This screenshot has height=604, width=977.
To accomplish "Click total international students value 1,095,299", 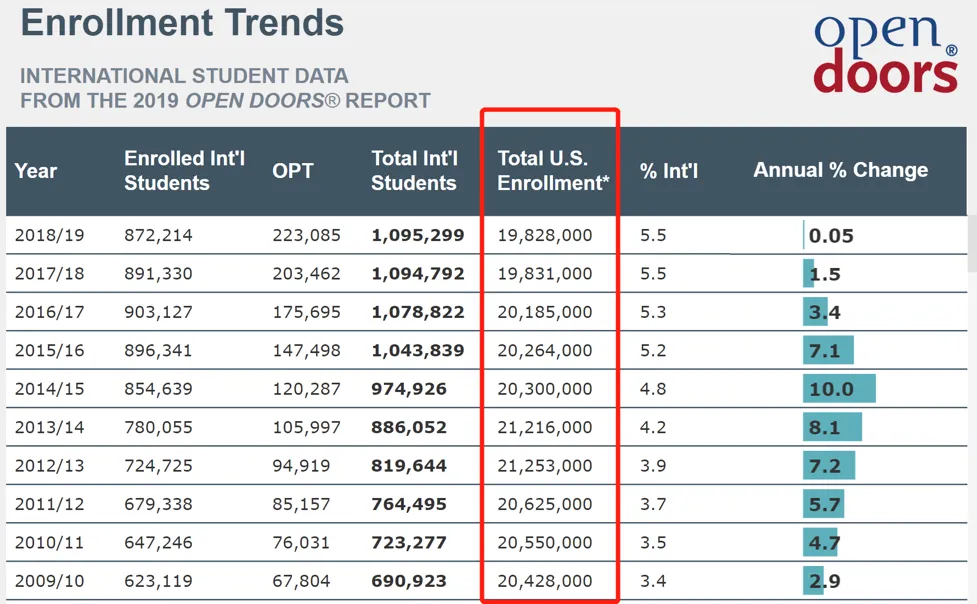I will pyautogui.click(x=417, y=236).
